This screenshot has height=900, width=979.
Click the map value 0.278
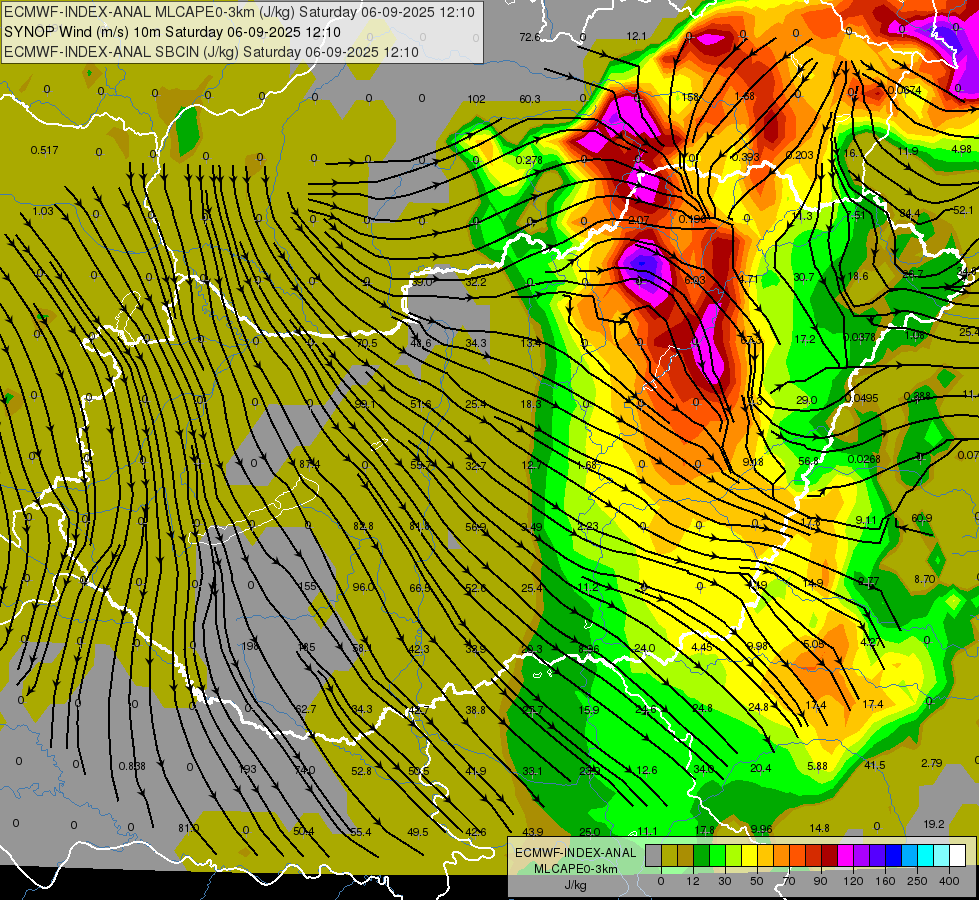(x=529, y=160)
